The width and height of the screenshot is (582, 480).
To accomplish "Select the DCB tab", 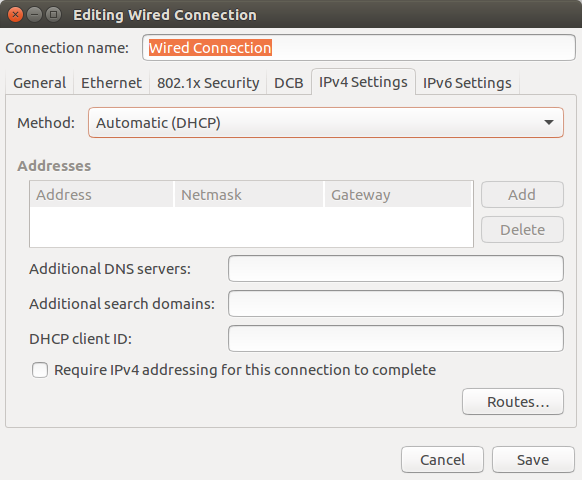I will (x=289, y=83).
